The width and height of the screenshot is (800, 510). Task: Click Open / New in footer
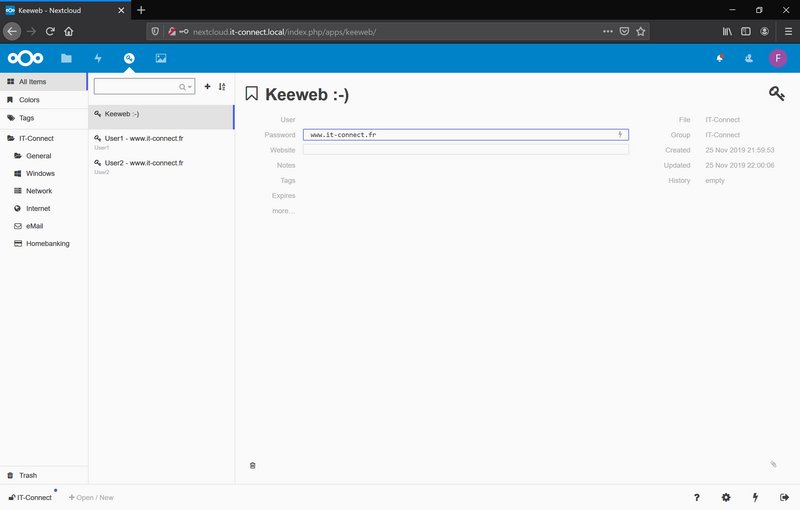click(x=91, y=497)
